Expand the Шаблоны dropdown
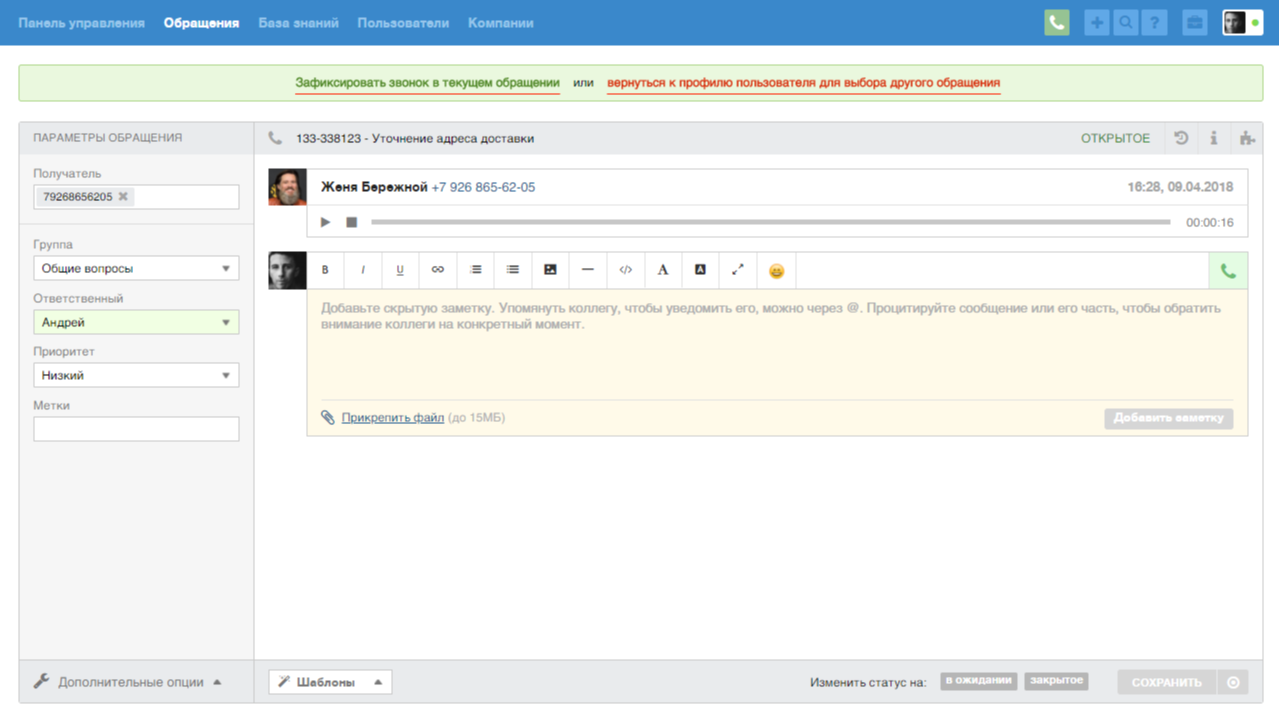This screenshot has width=1279, height=720. pyautogui.click(x=328, y=681)
